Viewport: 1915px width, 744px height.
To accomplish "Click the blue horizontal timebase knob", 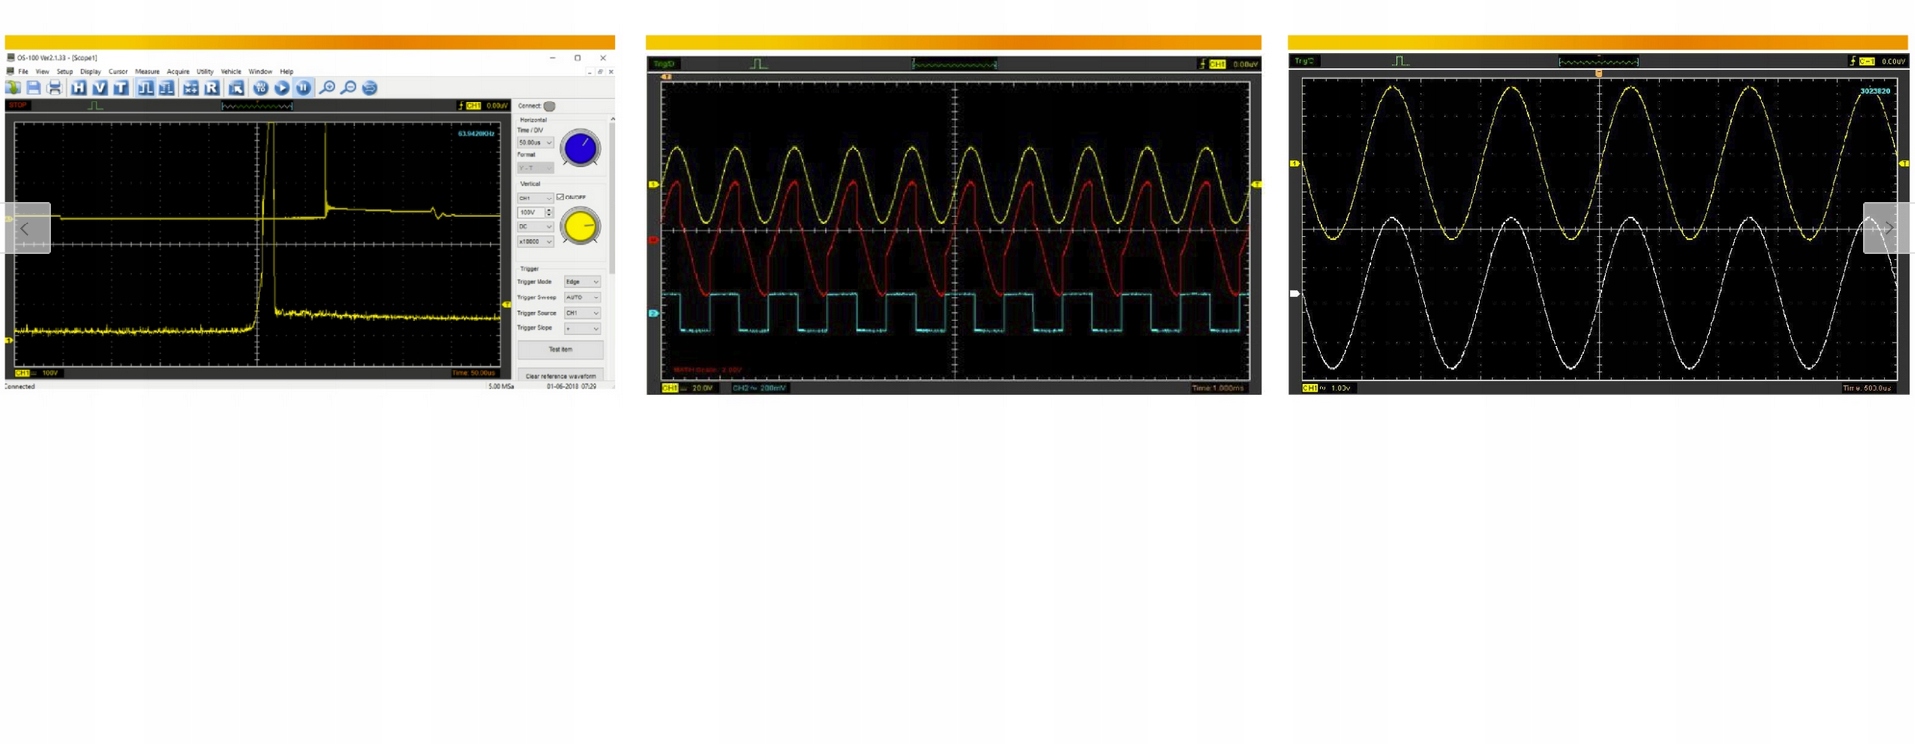I will [x=580, y=149].
